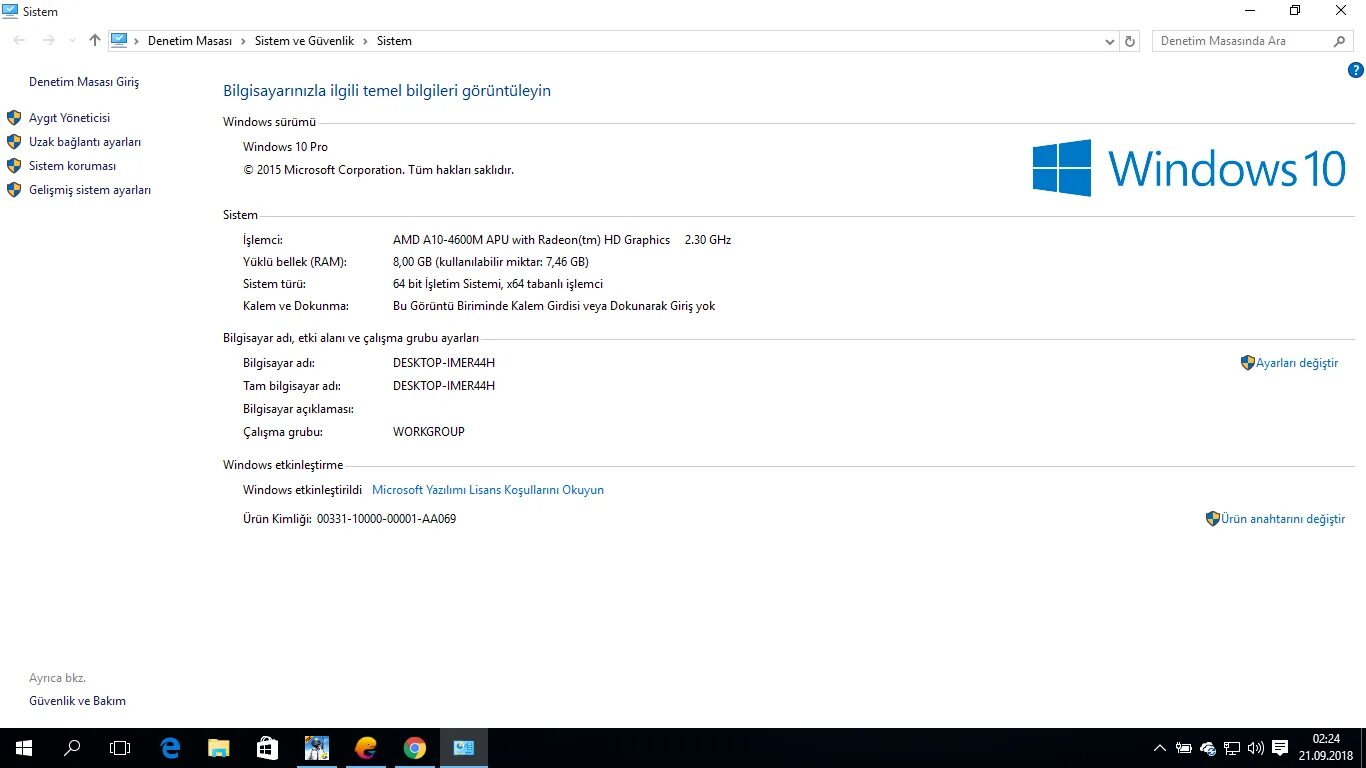Viewport: 1366px width, 768px height.
Task: Expand chevron after Denetim Masası breadcrumb
Action: (243, 41)
